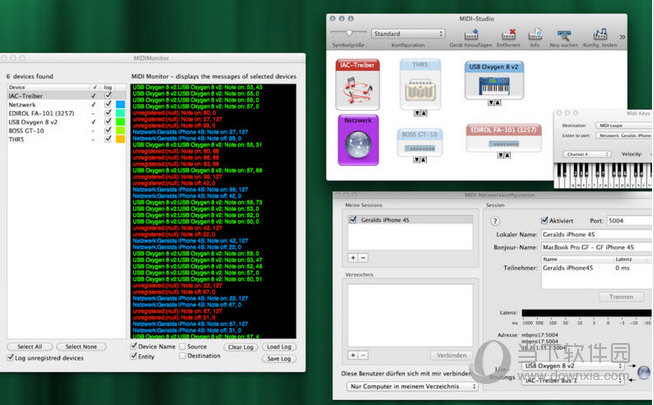Select the THR5 amplifier device icon

point(420,84)
